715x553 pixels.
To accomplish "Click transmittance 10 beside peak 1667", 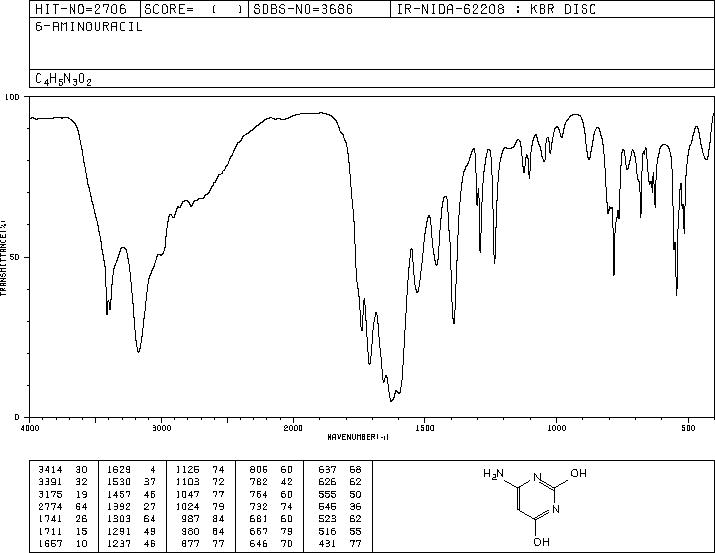I will point(81,544).
